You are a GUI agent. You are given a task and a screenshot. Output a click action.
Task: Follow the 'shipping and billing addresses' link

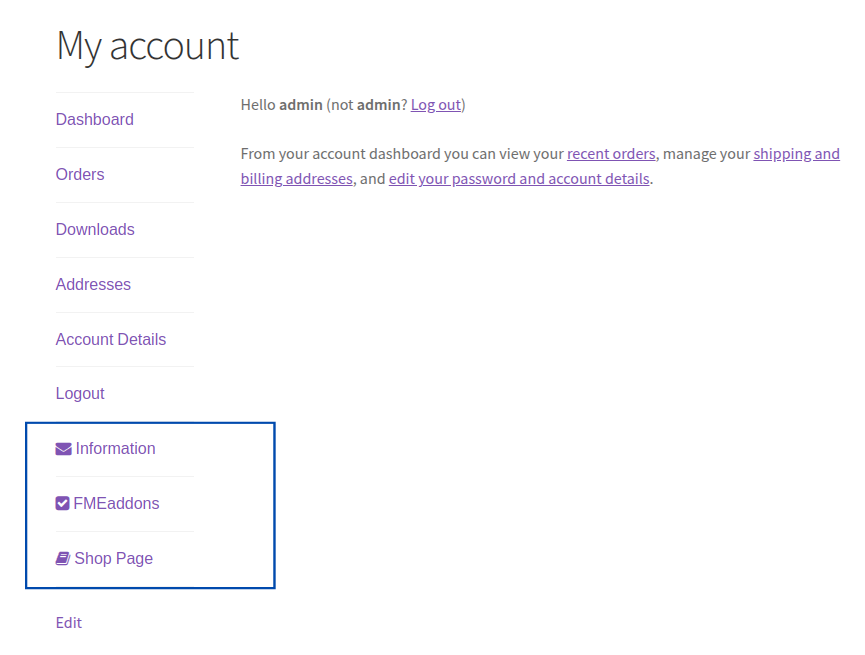click(x=796, y=154)
